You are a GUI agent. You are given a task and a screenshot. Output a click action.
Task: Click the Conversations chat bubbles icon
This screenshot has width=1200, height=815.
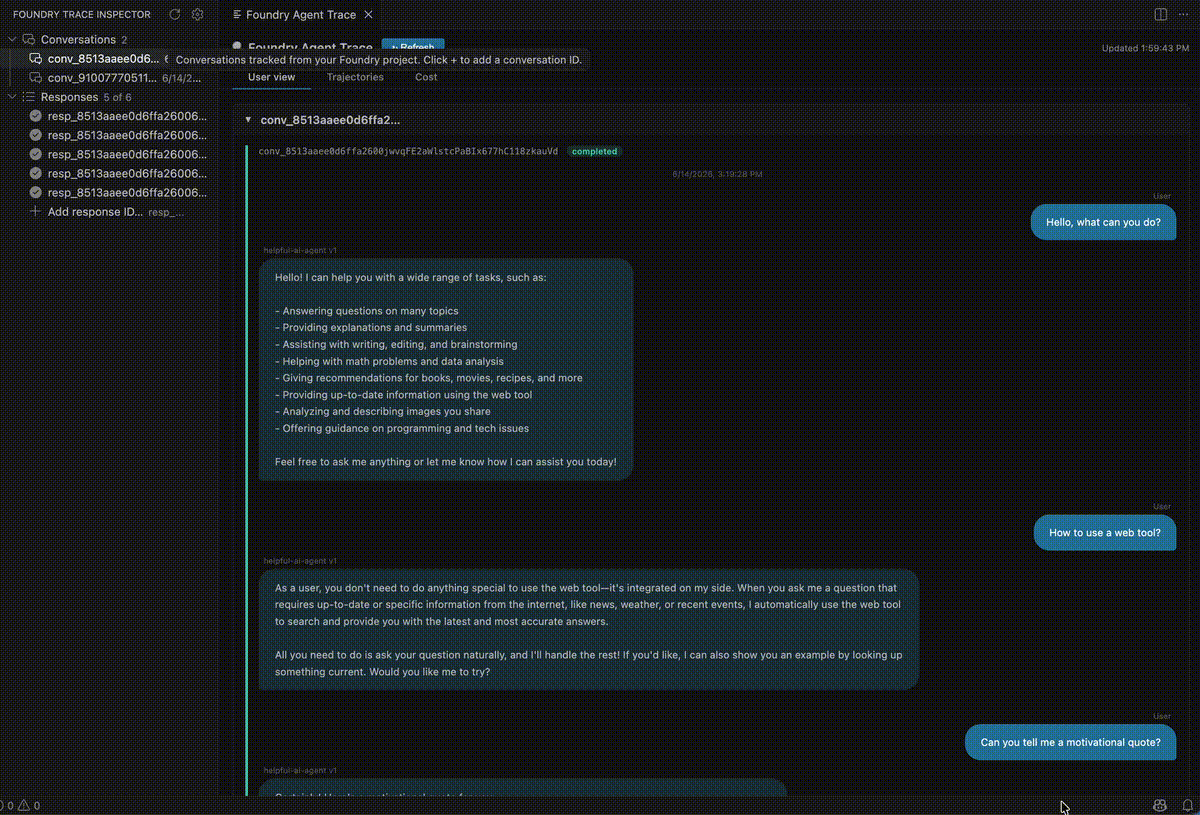point(29,40)
